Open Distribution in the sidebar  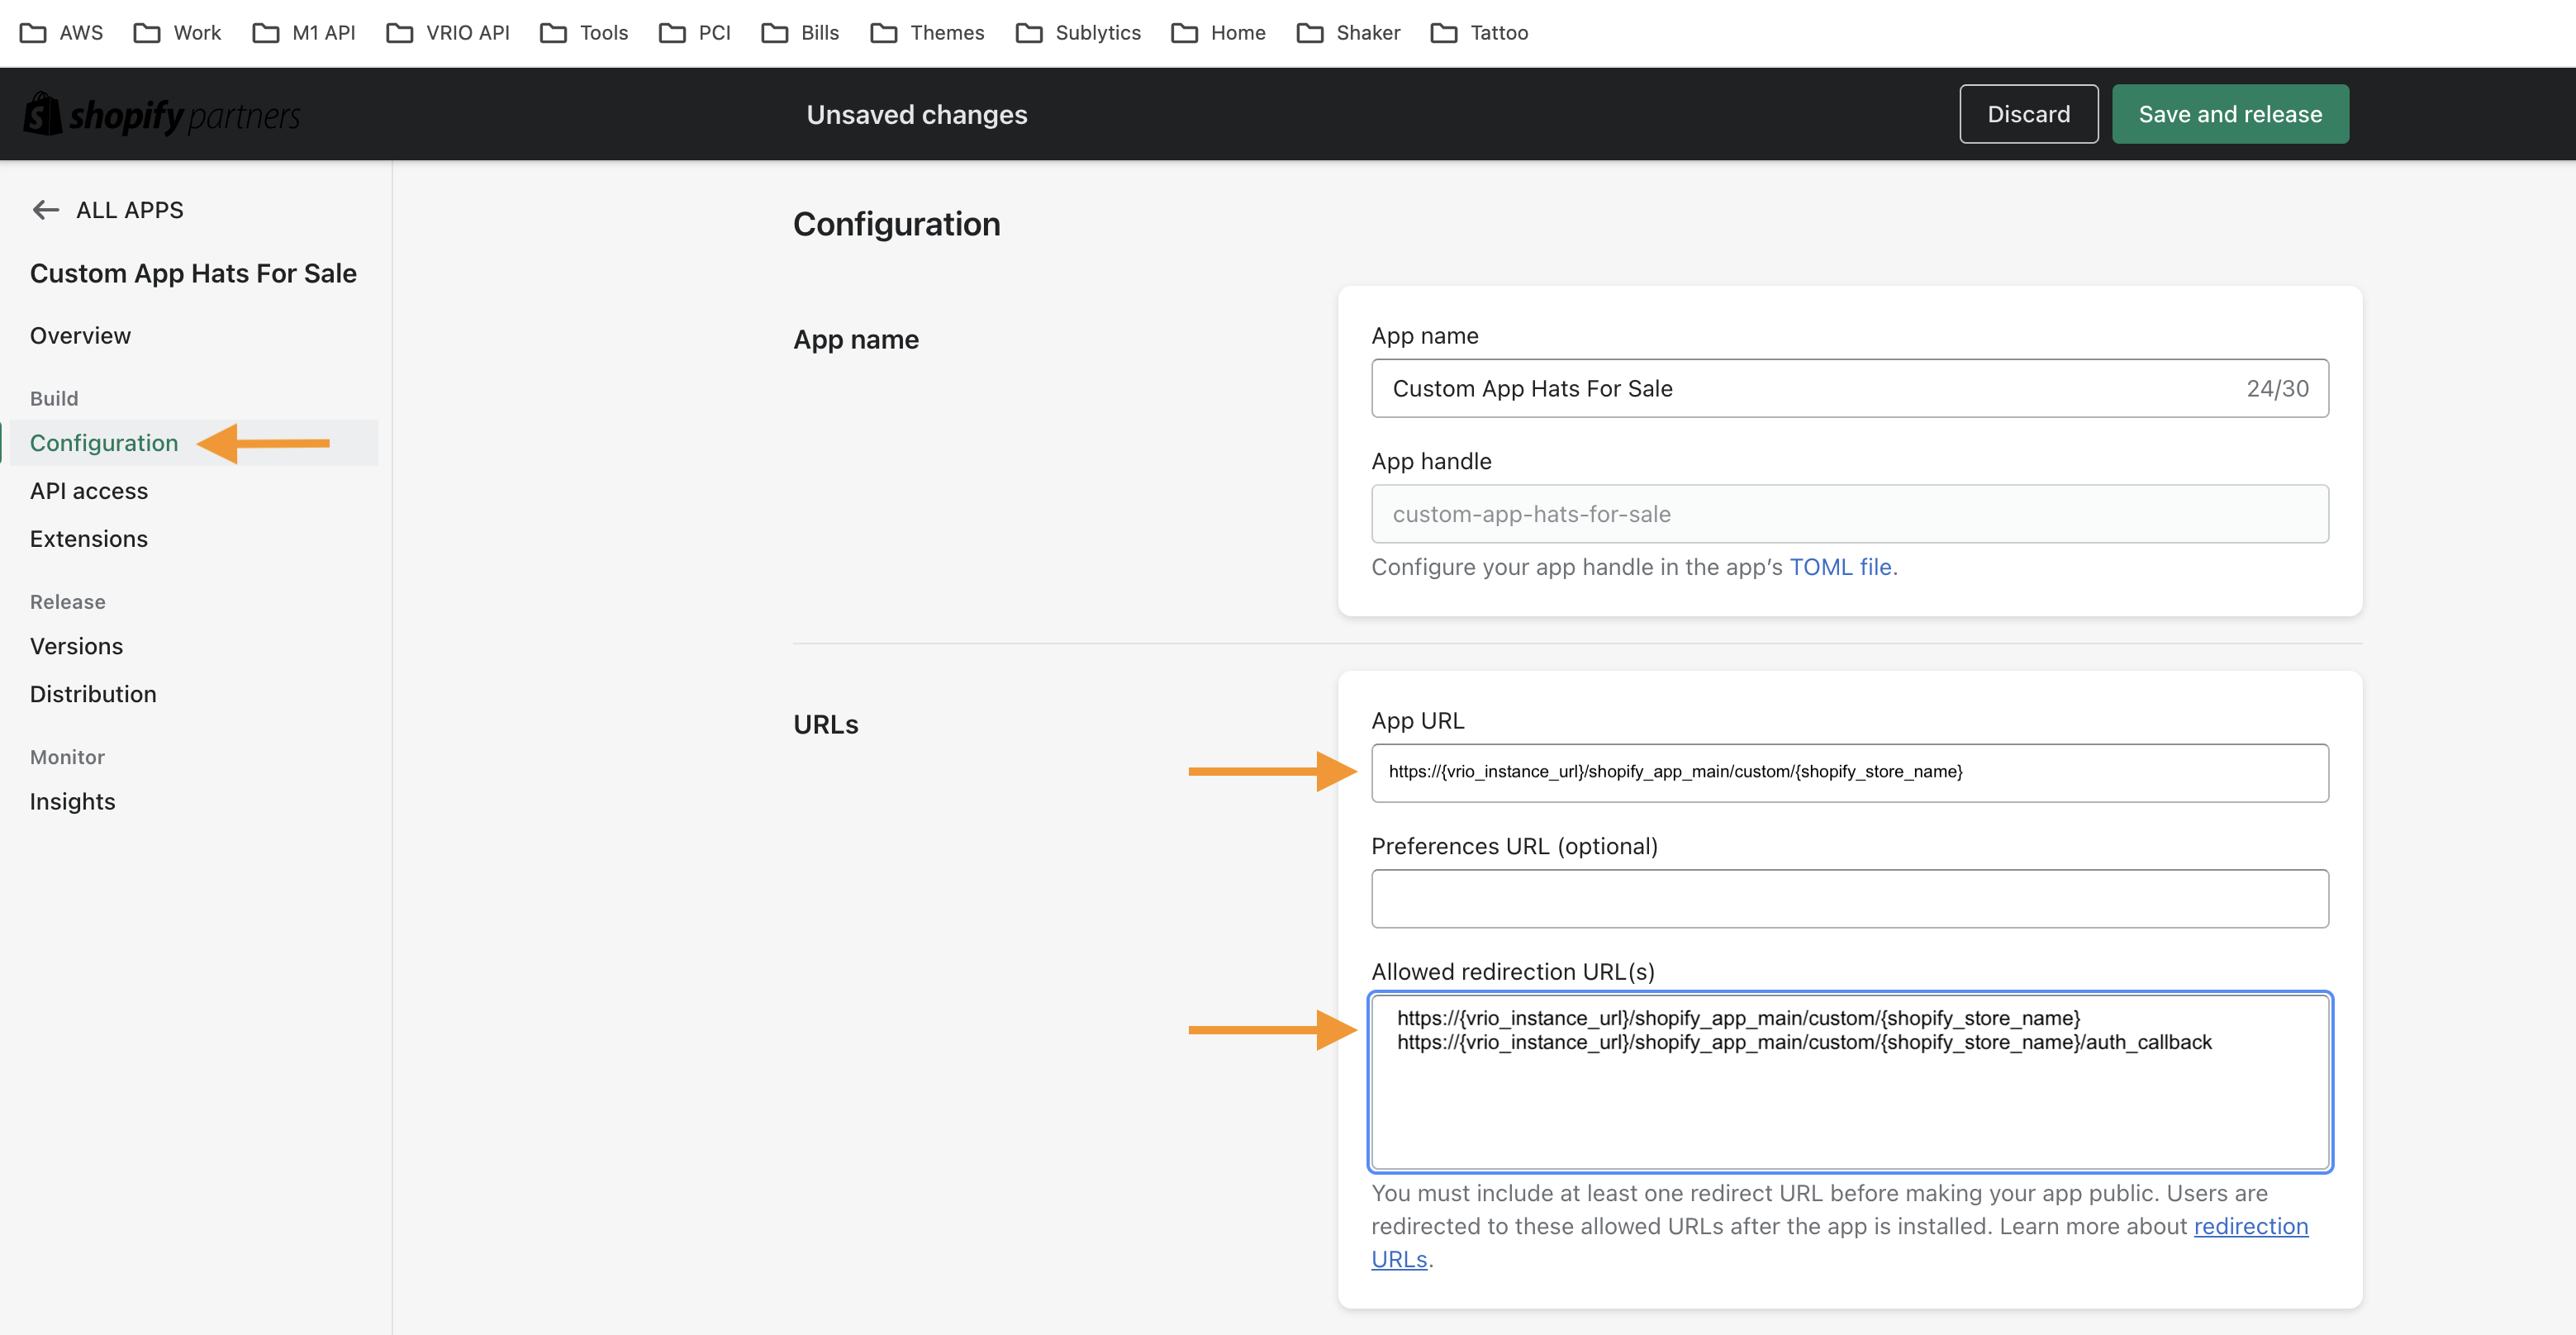pos(93,694)
